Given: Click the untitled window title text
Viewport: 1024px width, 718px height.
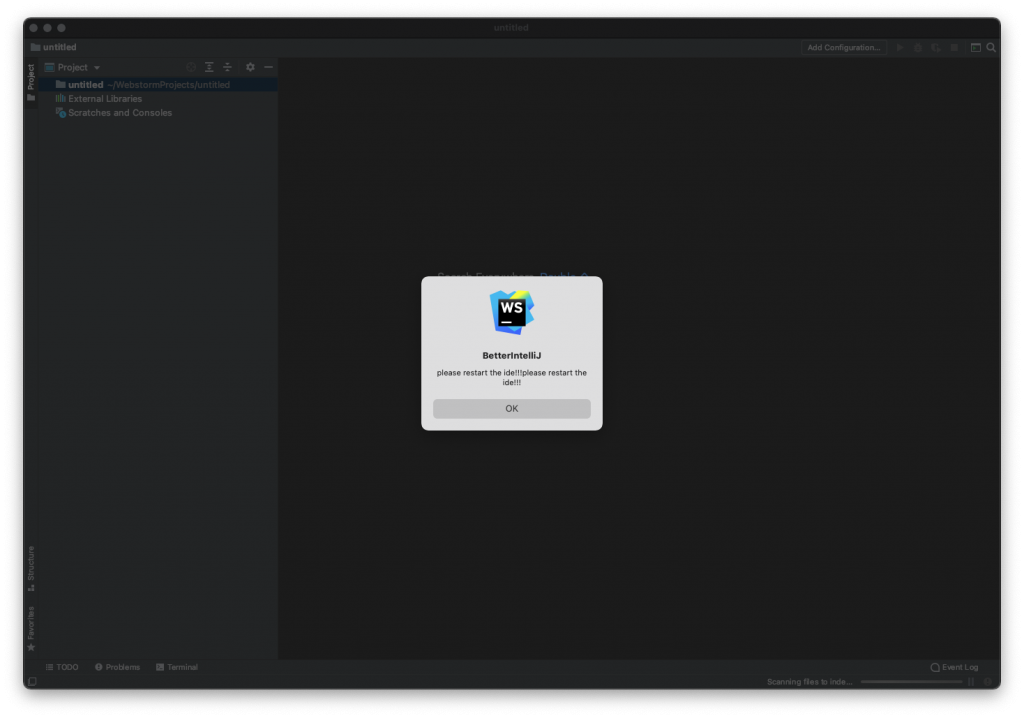Looking at the screenshot, I should [x=511, y=28].
